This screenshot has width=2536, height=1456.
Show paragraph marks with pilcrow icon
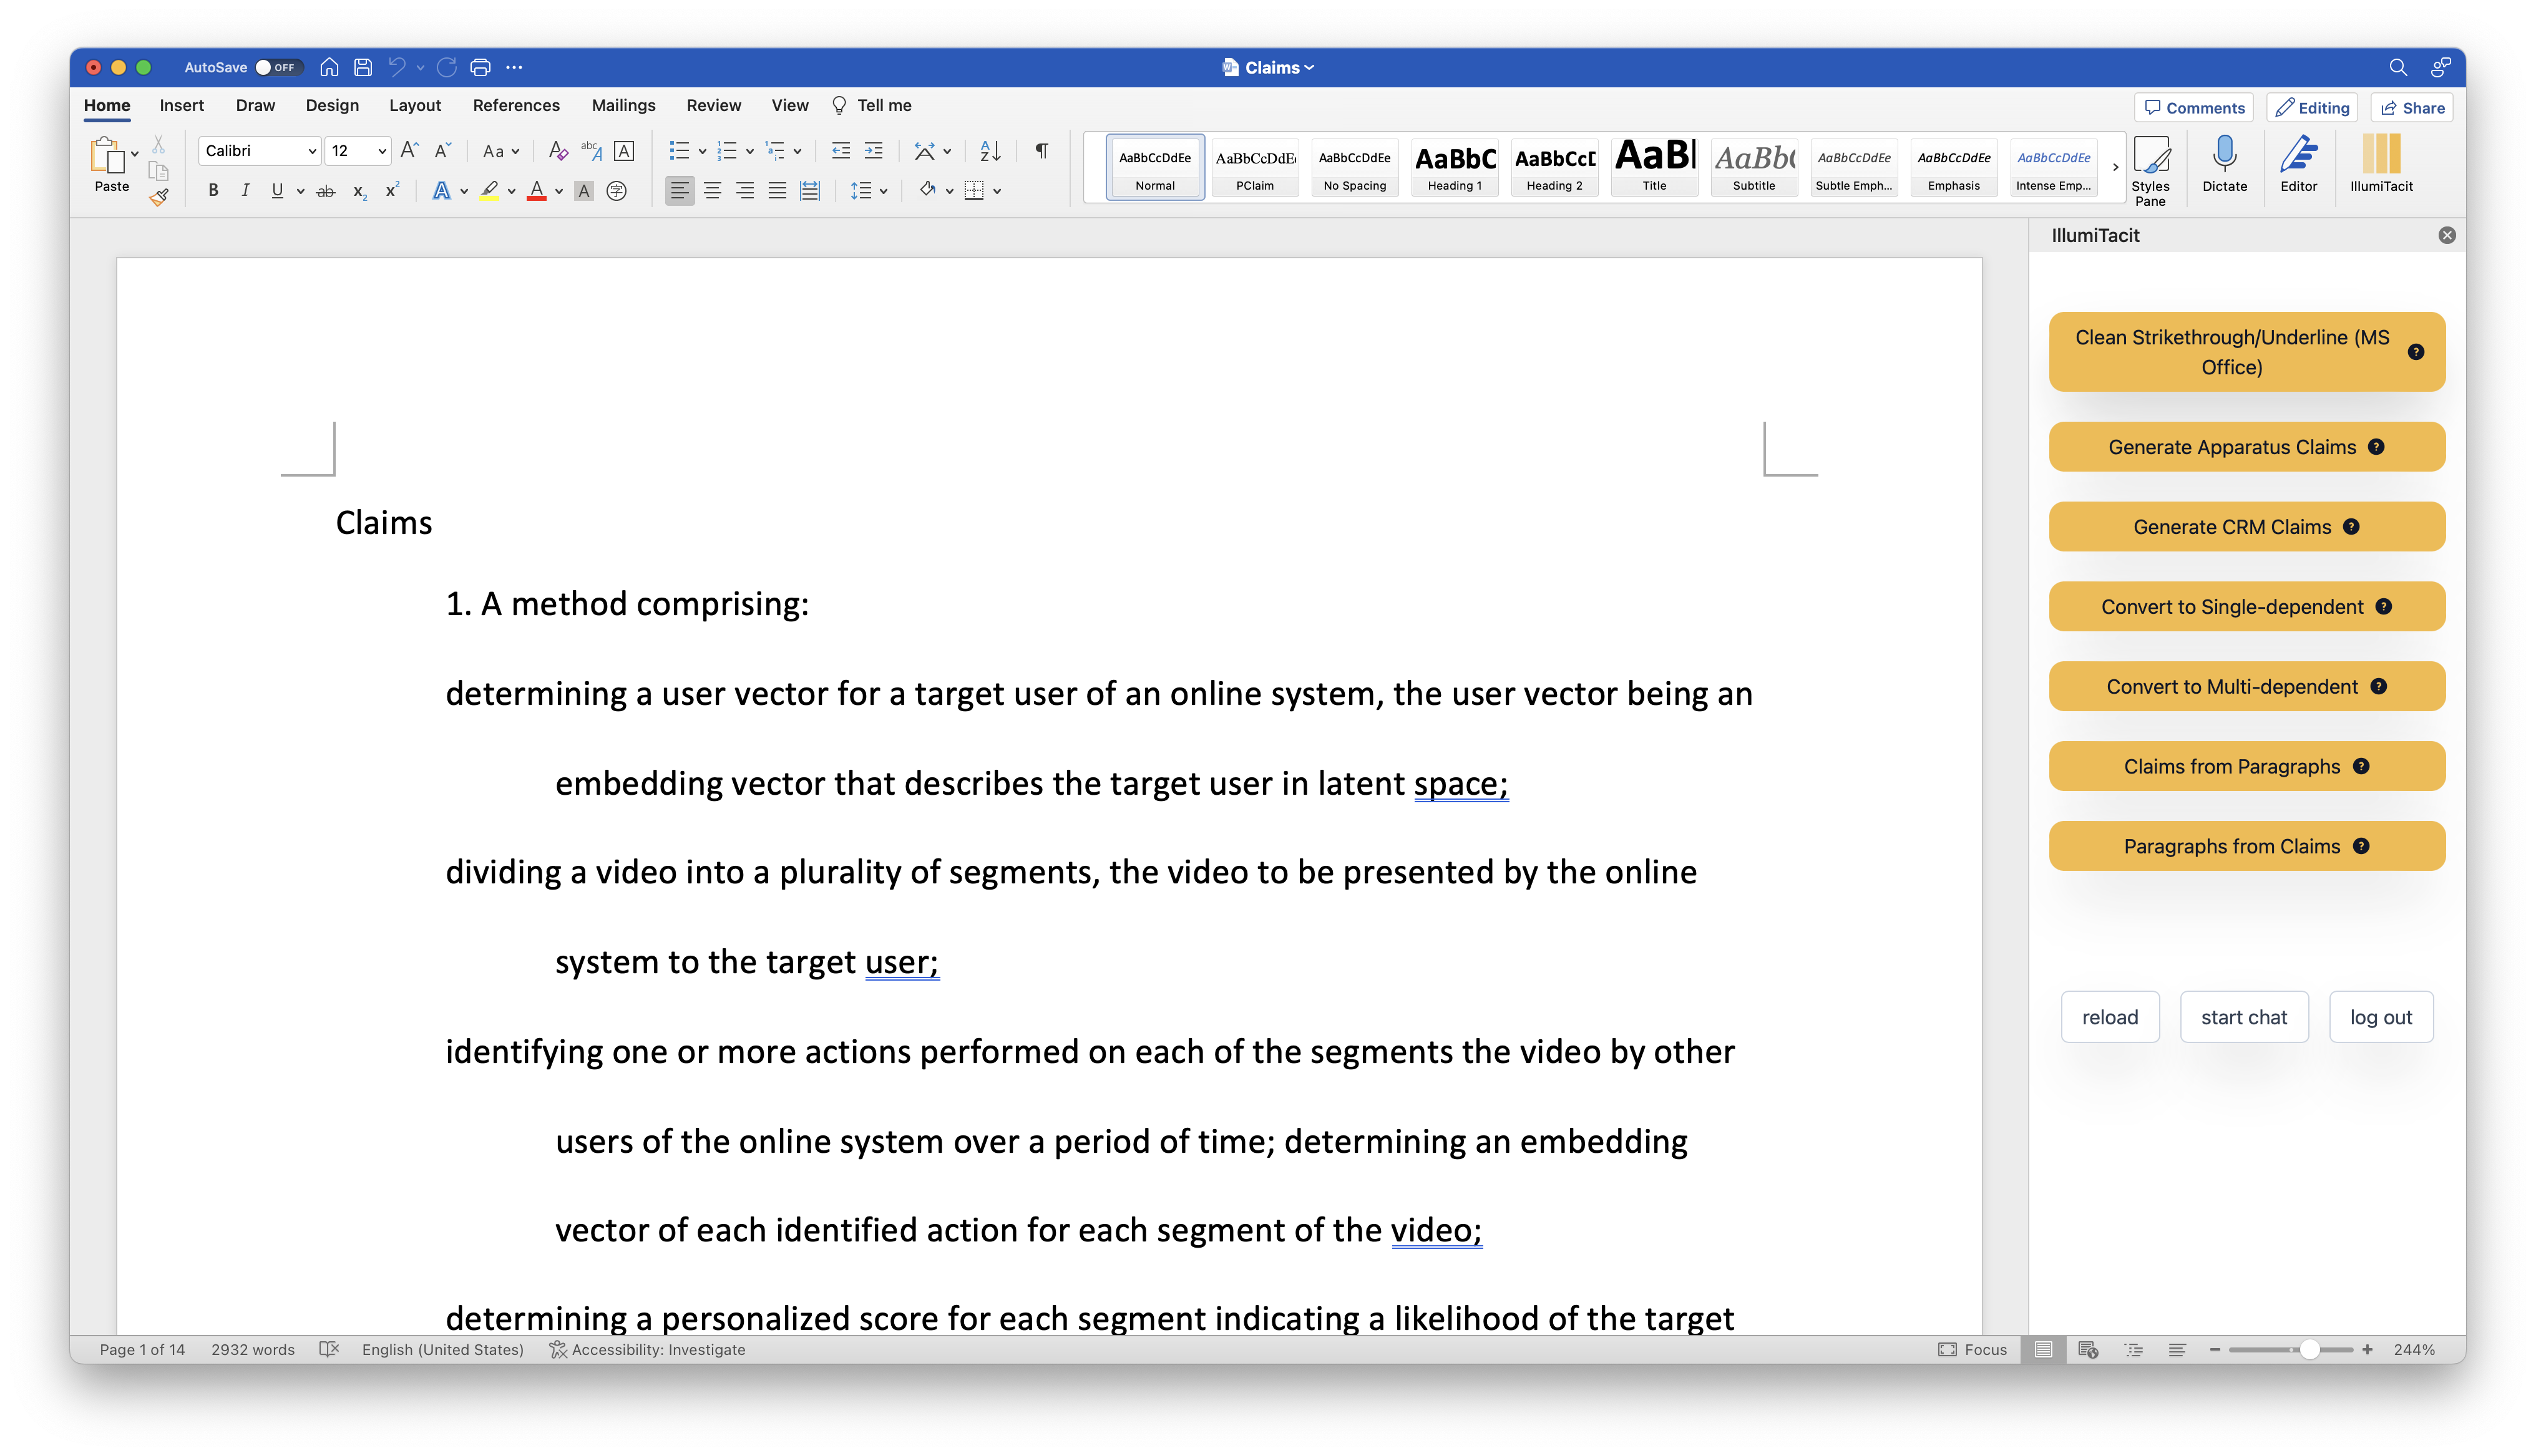(1041, 151)
